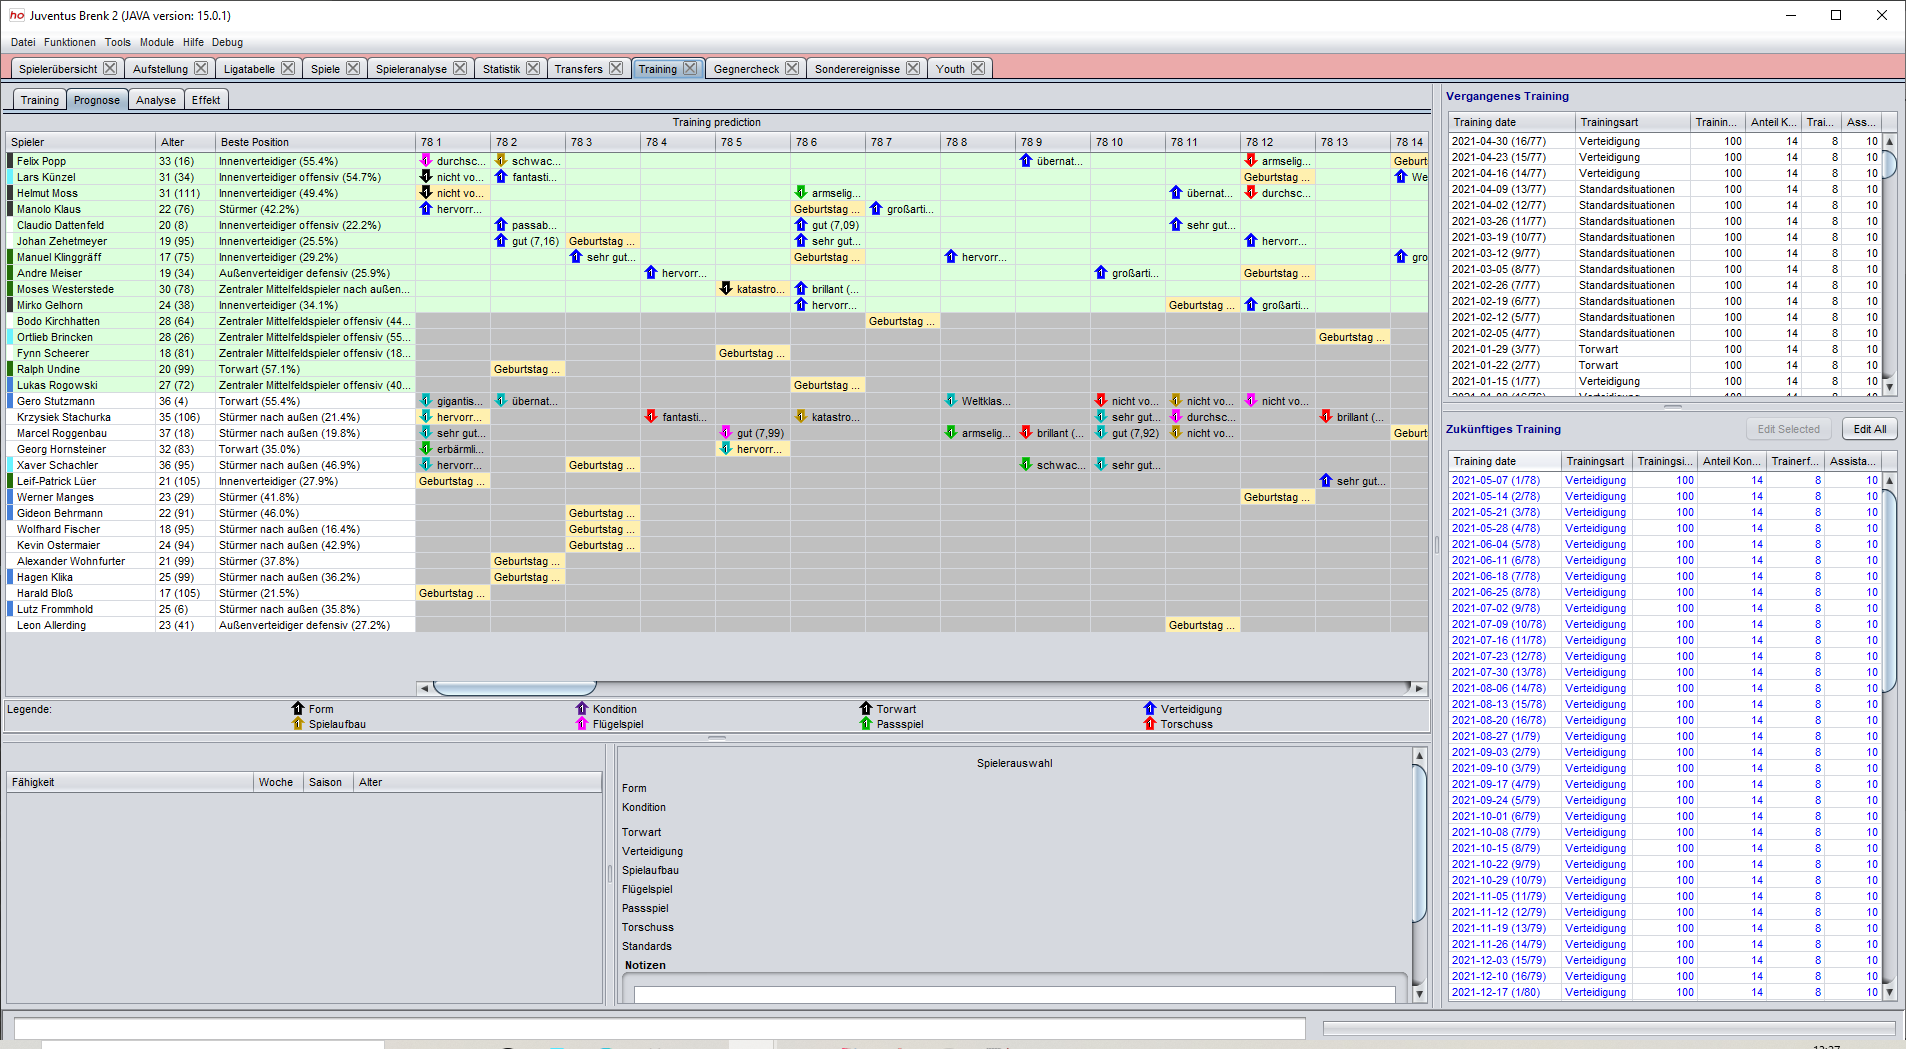The width and height of the screenshot is (1906, 1049).
Task: Click the Spielaufbau legend arrow icon
Action: click(298, 724)
